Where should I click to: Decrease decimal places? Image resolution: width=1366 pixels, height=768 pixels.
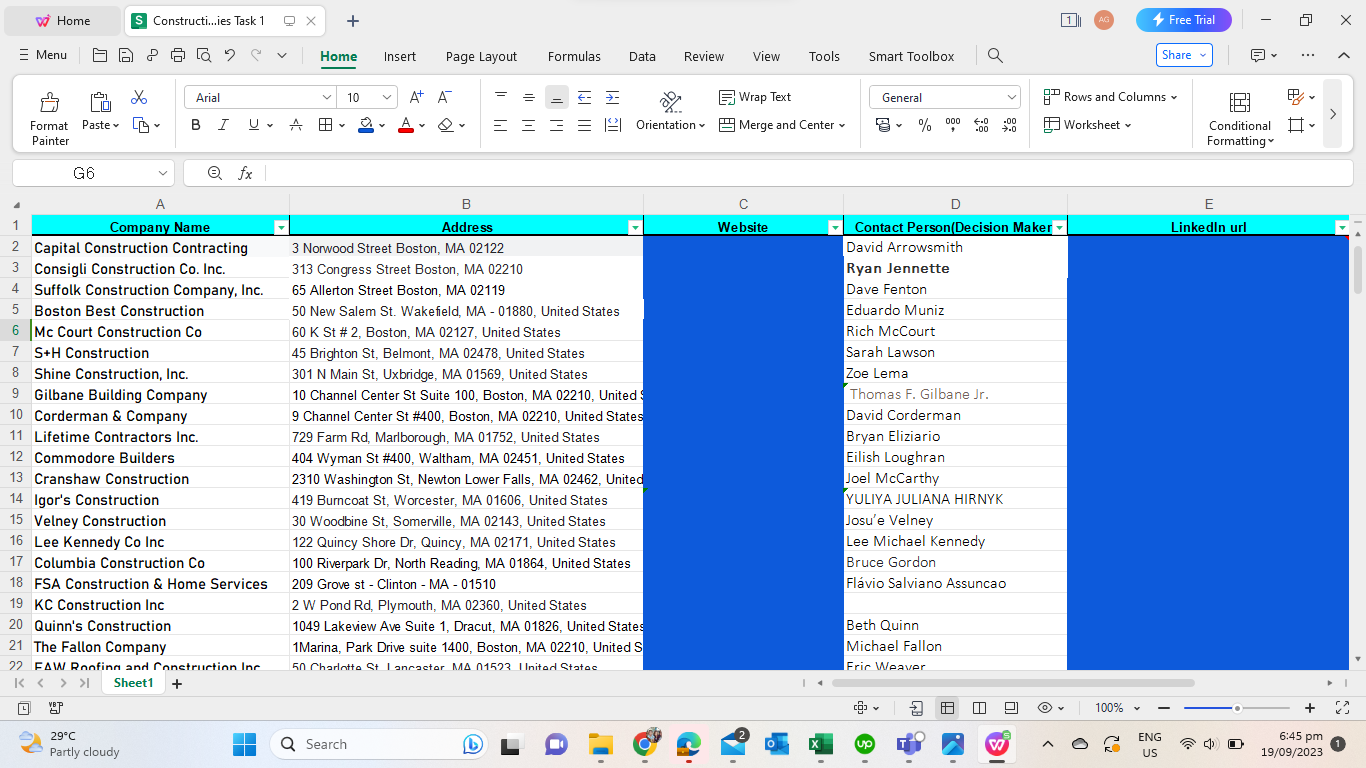pyautogui.click(x=1009, y=125)
